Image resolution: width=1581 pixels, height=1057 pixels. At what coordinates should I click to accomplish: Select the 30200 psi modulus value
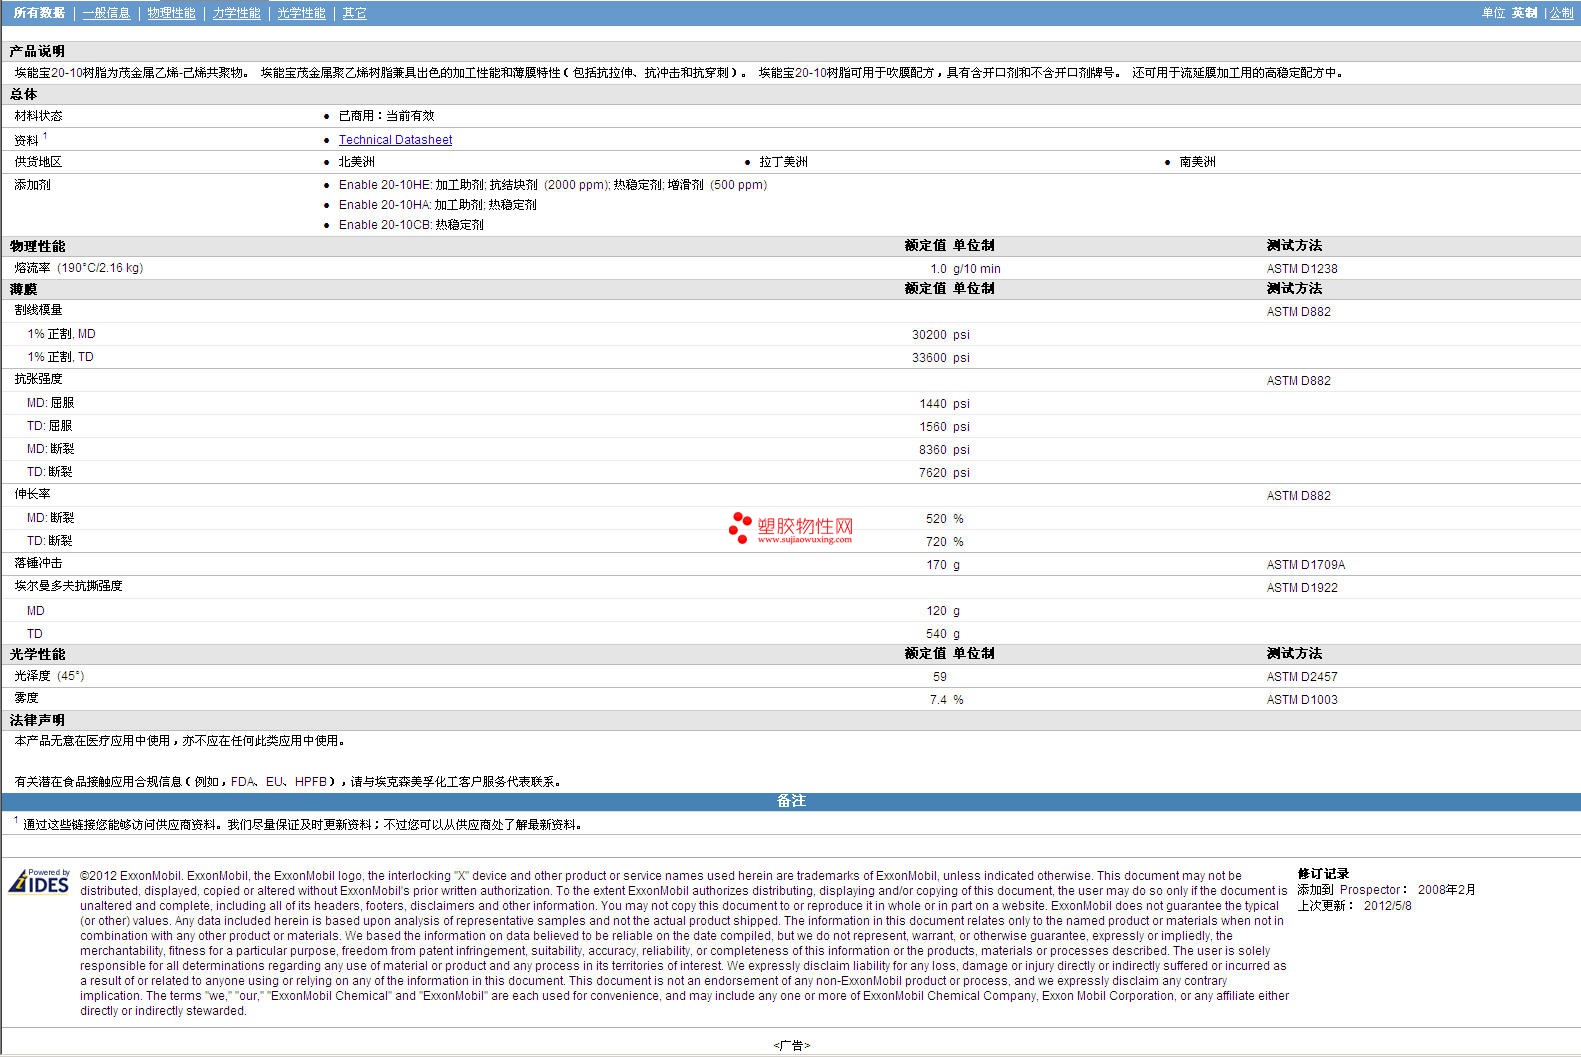[940, 335]
